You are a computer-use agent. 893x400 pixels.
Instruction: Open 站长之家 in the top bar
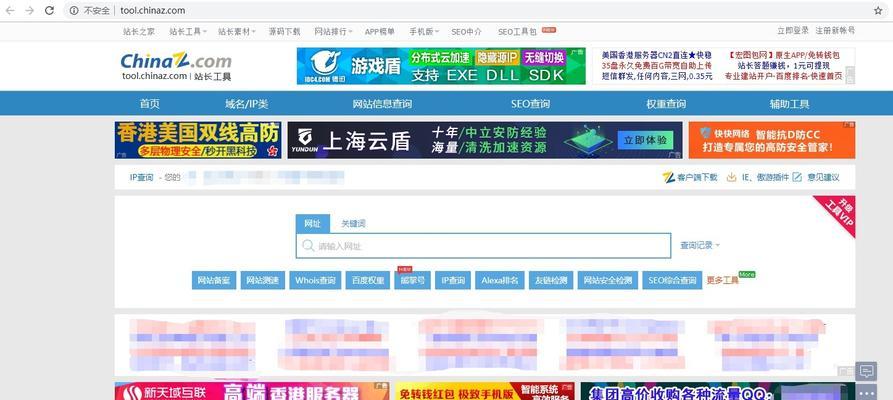[138, 32]
